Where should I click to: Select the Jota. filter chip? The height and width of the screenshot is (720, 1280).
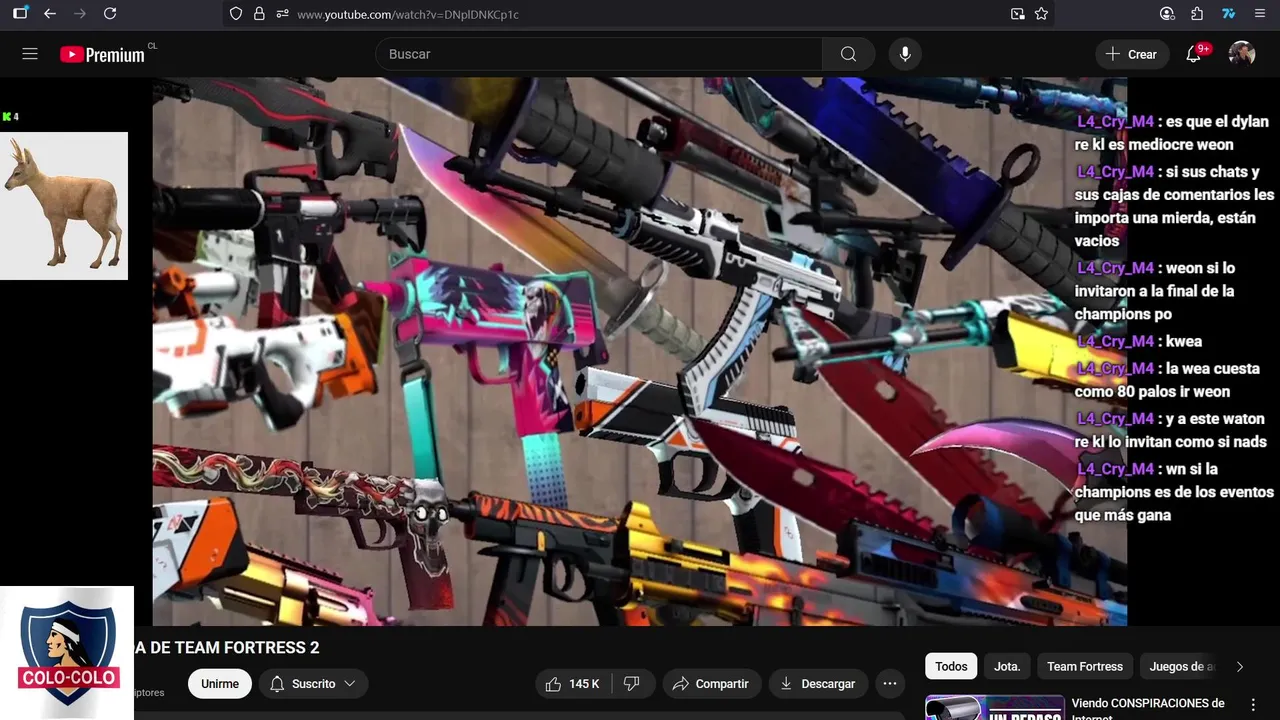coord(1007,666)
